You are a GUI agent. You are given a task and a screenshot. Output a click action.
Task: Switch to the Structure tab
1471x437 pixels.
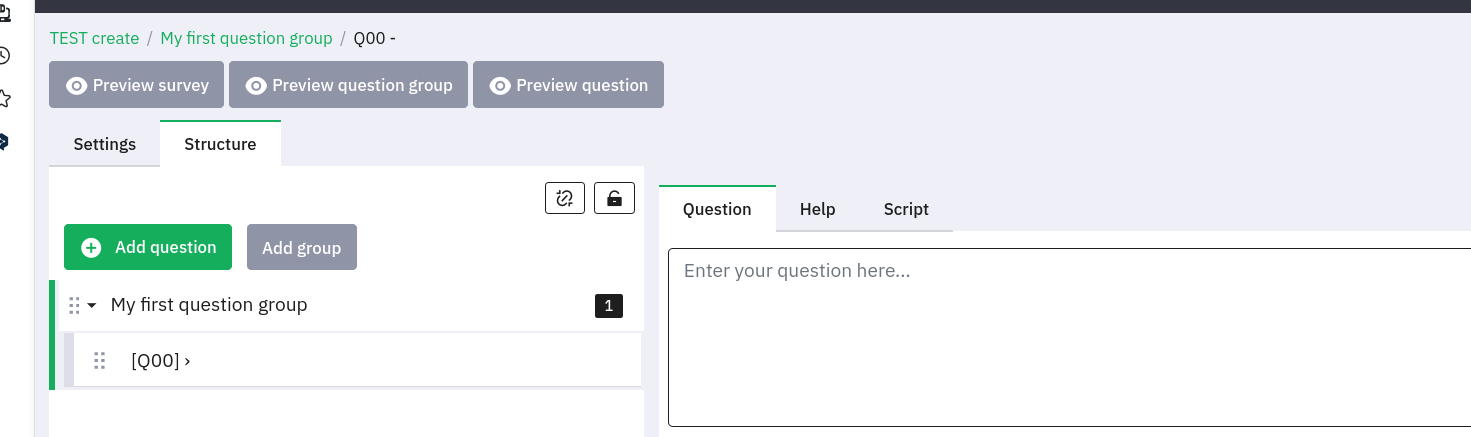(220, 144)
